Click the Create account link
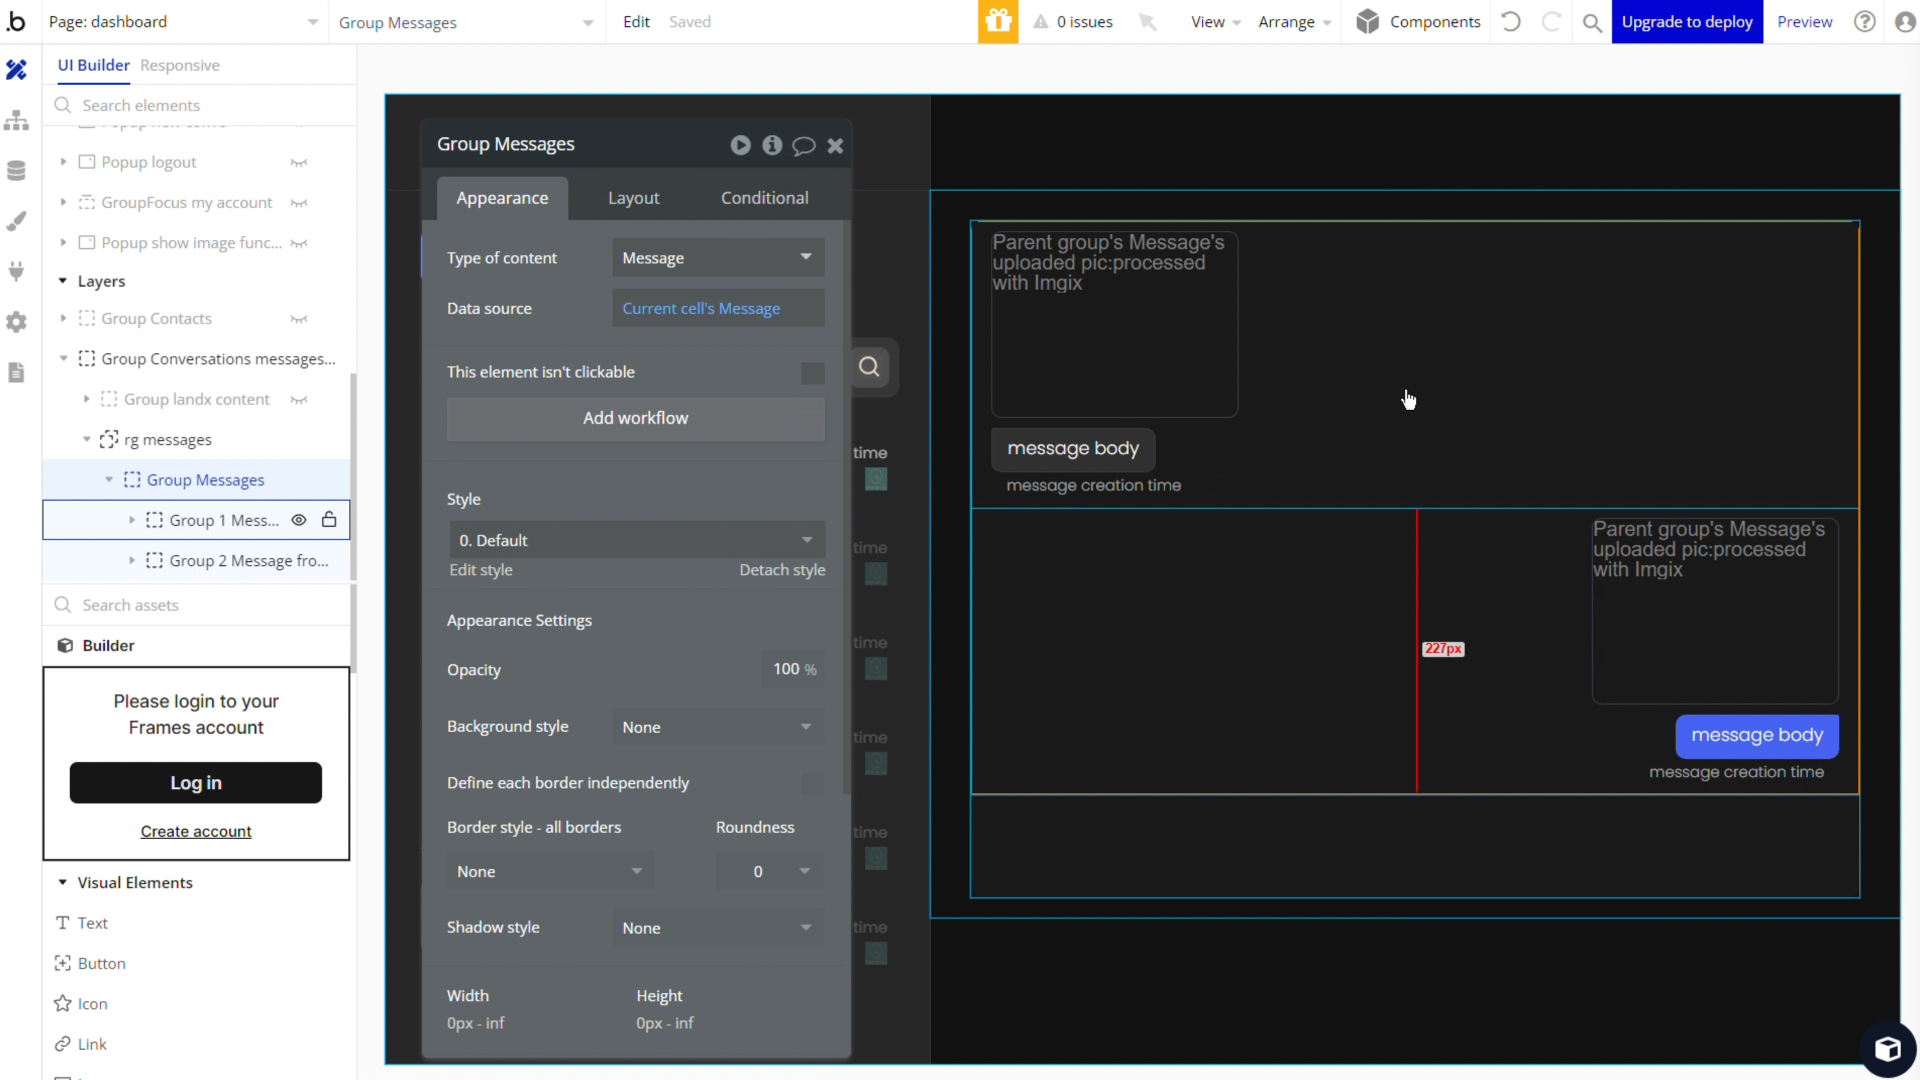This screenshot has width=1920, height=1080. (x=196, y=832)
